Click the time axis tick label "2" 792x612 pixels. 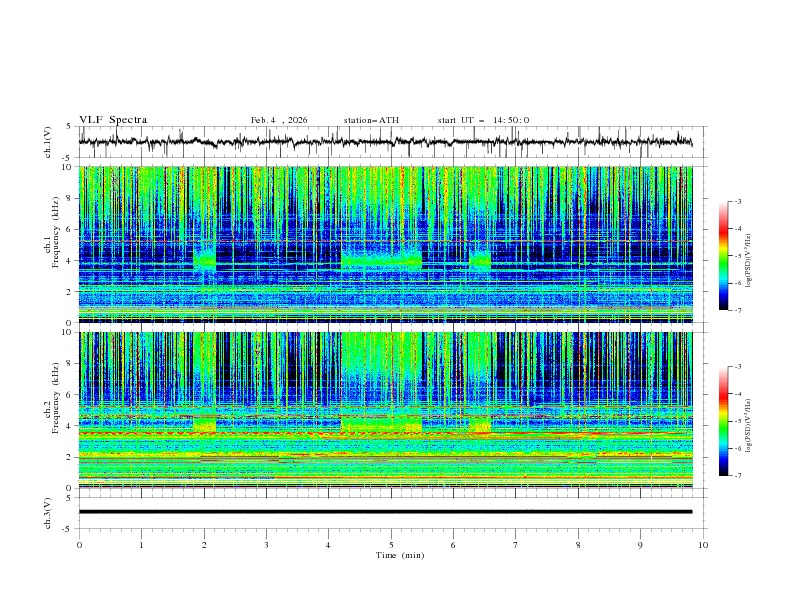pyautogui.click(x=204, y=545)
